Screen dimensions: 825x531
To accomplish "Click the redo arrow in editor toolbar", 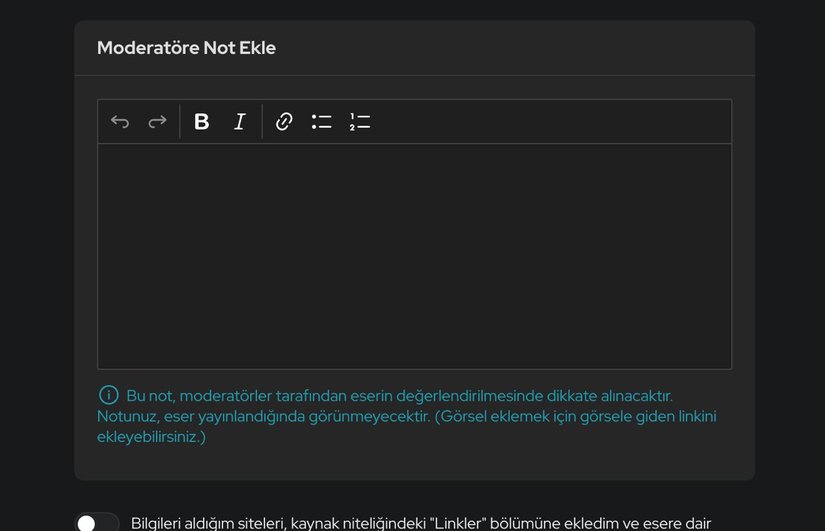I will coord(157,122).
